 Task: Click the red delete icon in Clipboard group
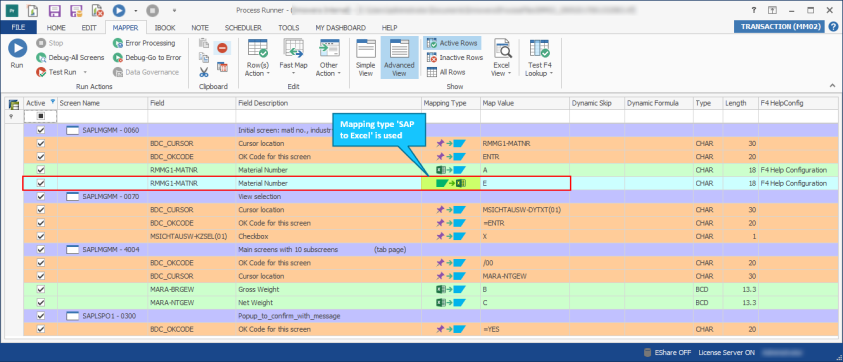222,48
